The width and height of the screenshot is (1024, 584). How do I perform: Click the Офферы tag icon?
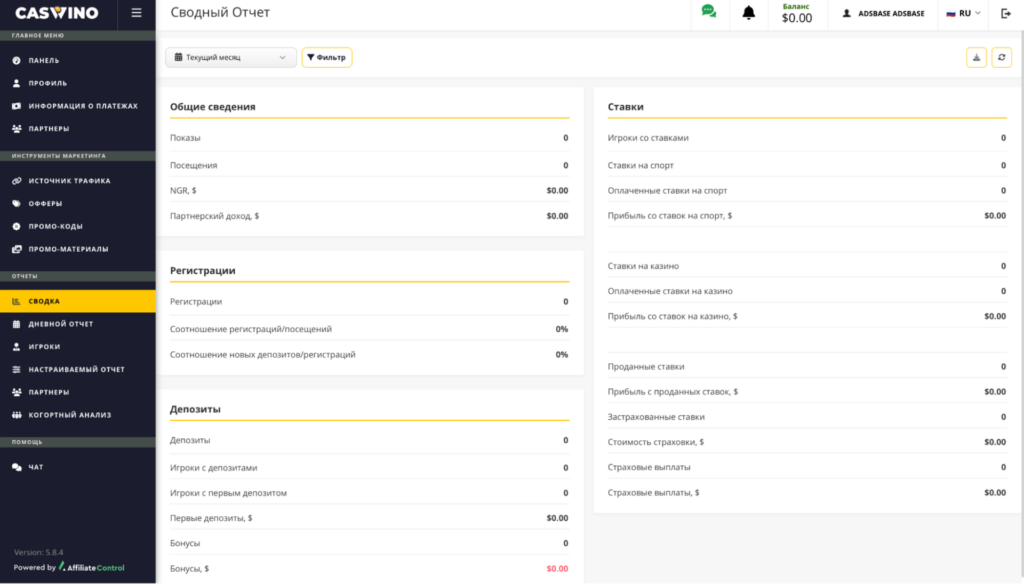click(16, 204)
